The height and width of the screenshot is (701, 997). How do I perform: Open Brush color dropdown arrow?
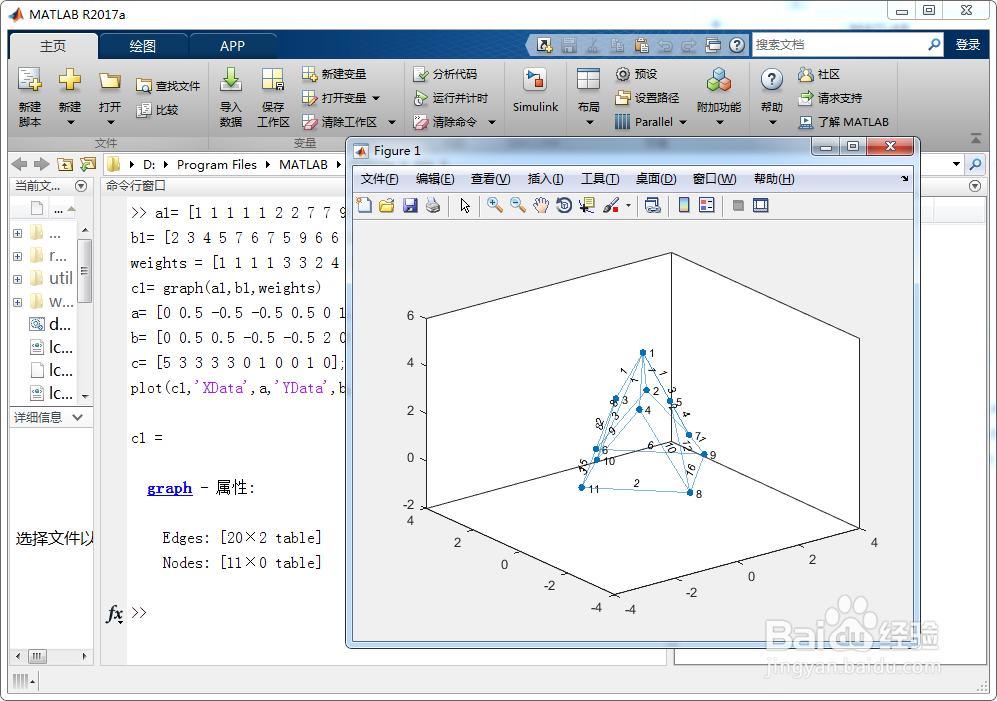(x=628, y=205)
